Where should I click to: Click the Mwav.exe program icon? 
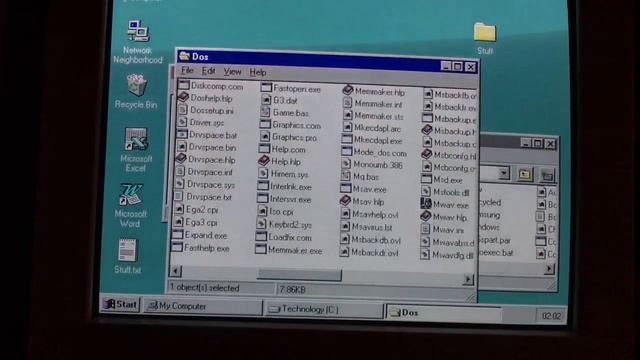coord(426,203)
